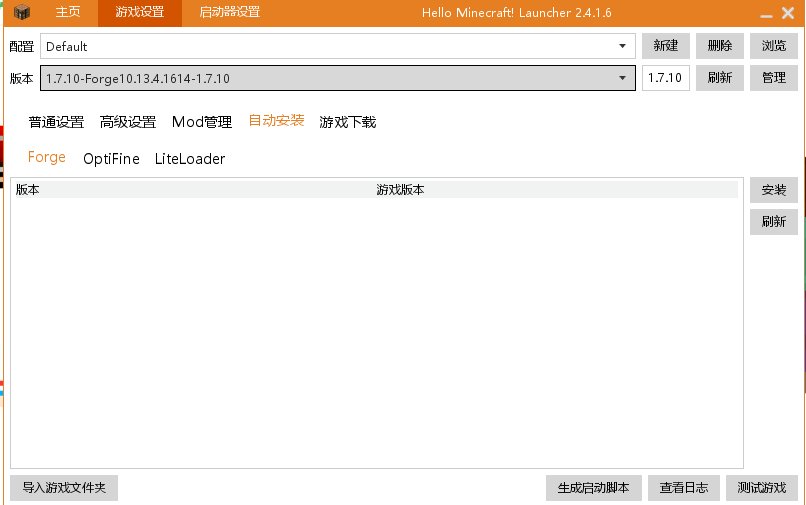Image resolution: width=806 pixels, height=505 pixels.
Task: Open the 游戏下载 sub-tab
Action: (x=348, y=122)
